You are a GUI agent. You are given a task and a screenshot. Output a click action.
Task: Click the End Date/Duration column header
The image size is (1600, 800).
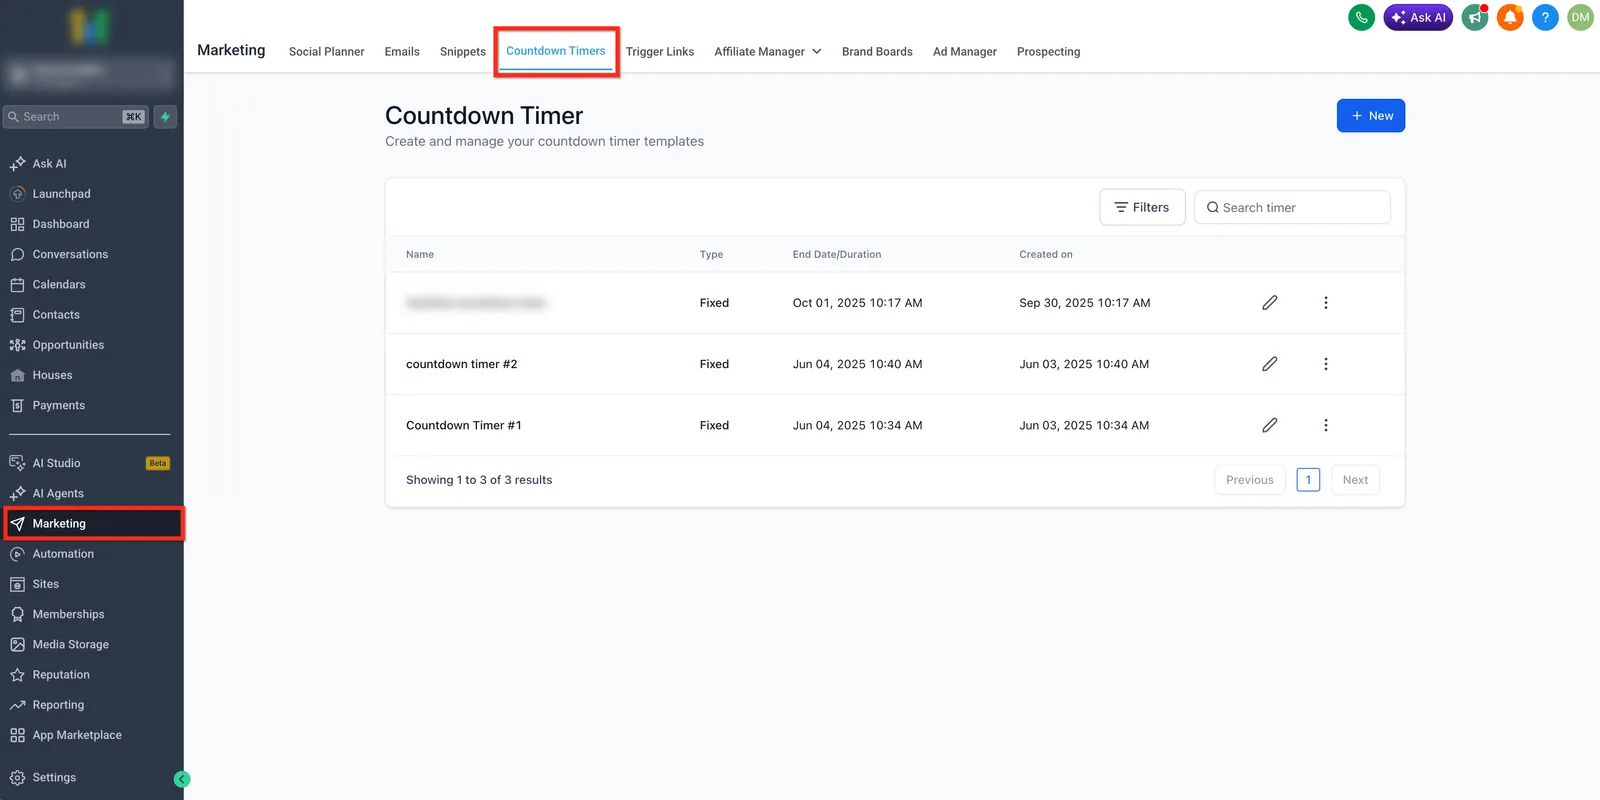click(x=837, y=254)
